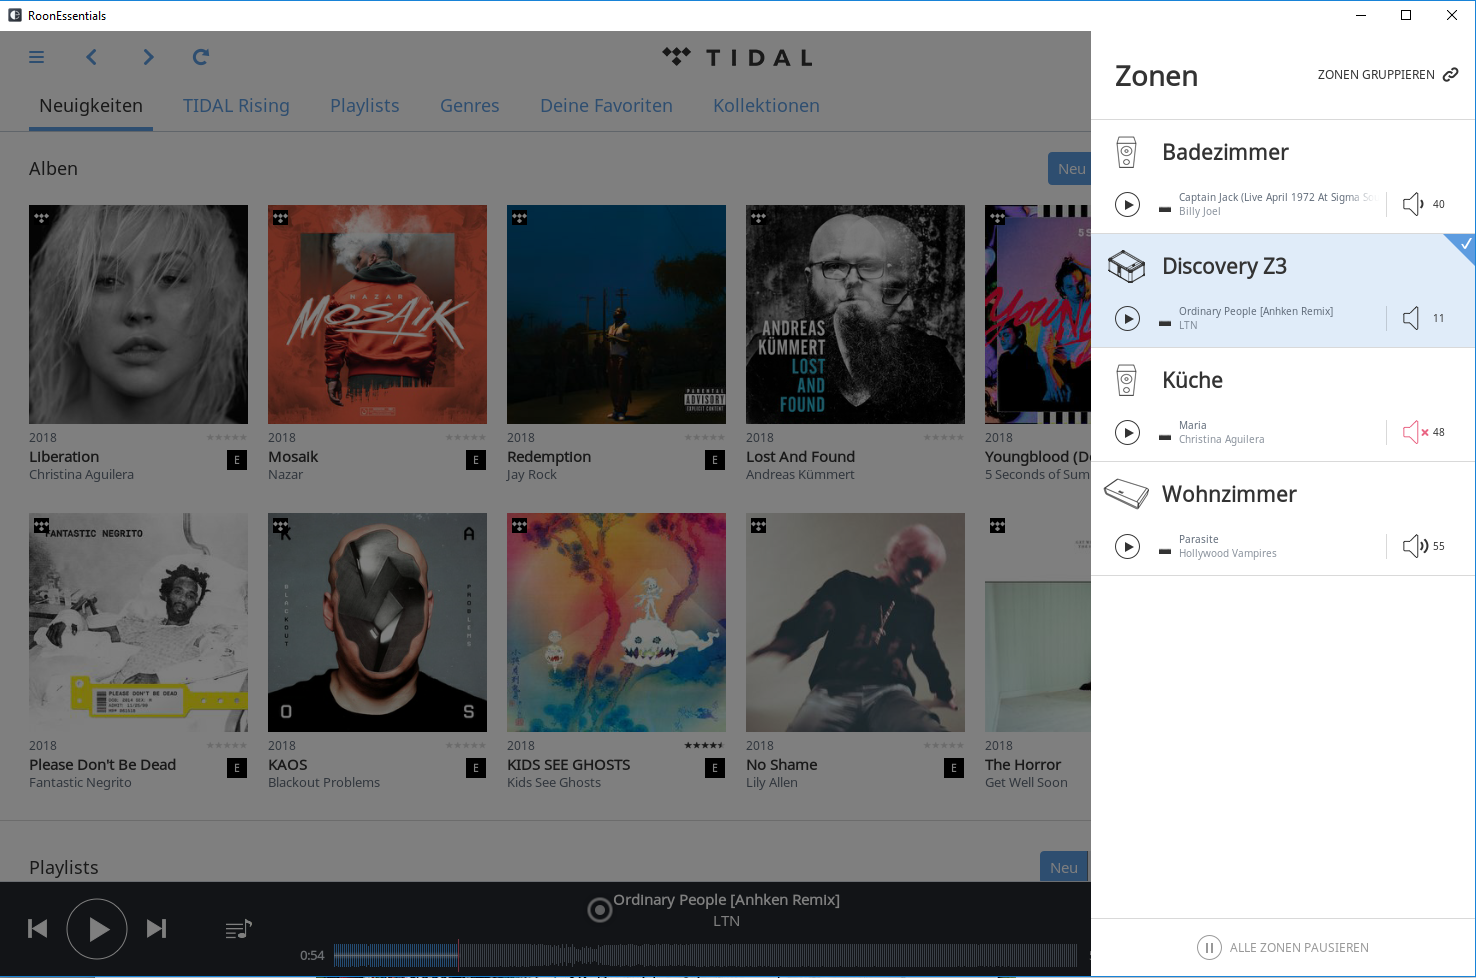This screenshot has height=978, width=1476.
Task: Open the Deine Favoriten tab
Action: [x=606, y=106]
